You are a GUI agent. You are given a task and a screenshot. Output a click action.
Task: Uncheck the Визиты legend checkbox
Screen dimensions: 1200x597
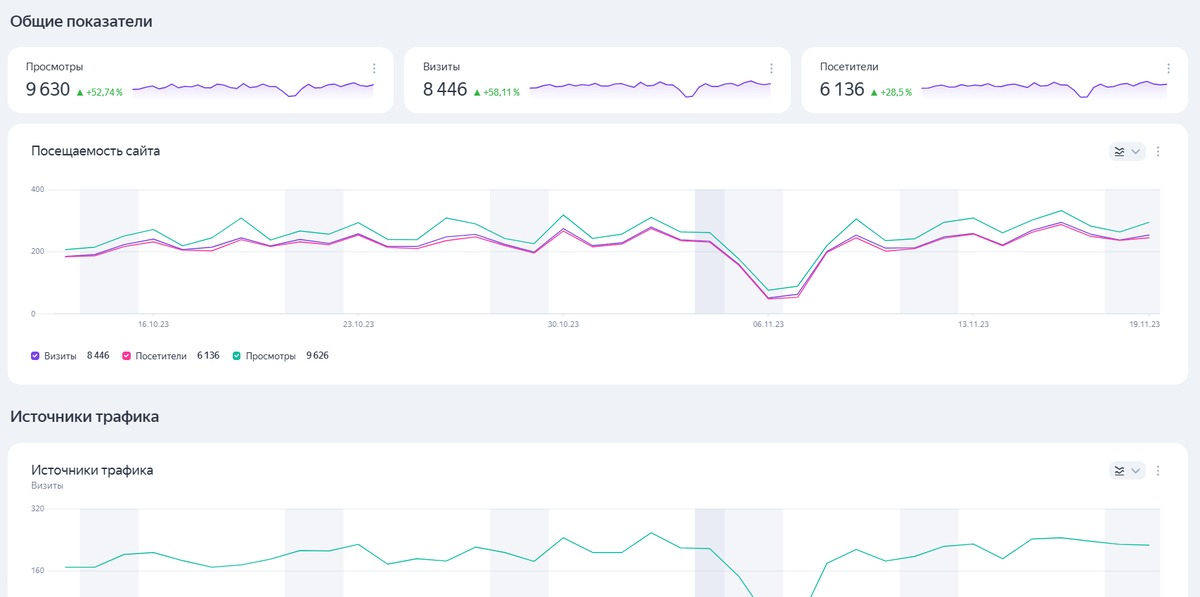[x=35, y=355]
